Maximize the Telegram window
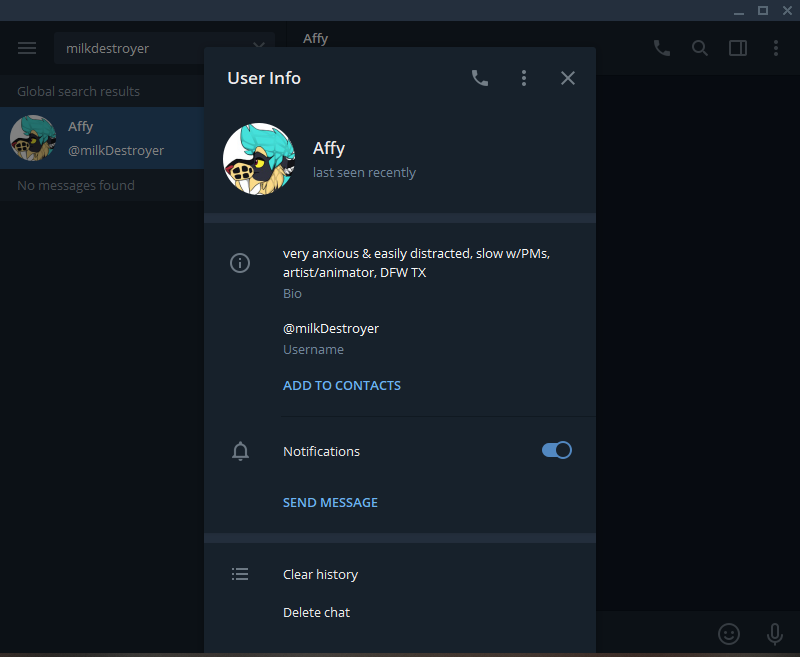This screenshot has height=657, width=800. [x=763, y=11]
